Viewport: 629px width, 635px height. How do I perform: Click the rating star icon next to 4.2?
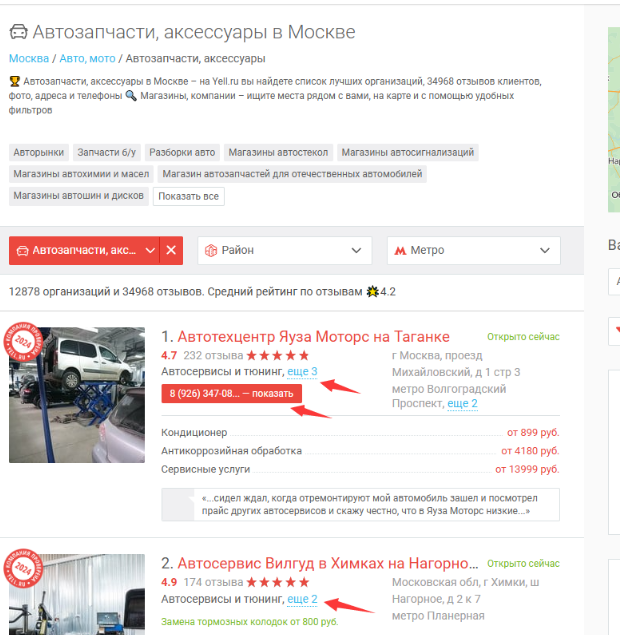coord(372,292)
